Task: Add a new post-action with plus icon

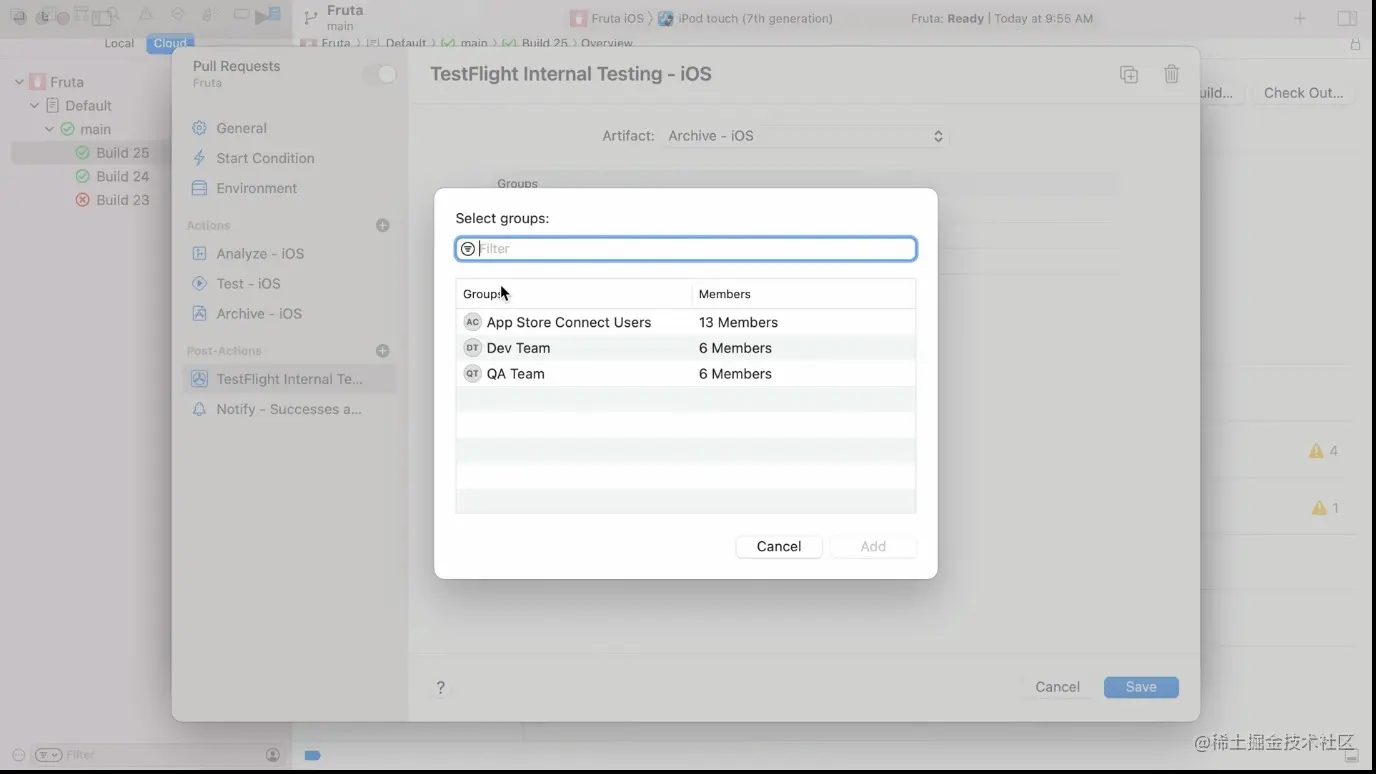Action: click(x=382, y=351)
